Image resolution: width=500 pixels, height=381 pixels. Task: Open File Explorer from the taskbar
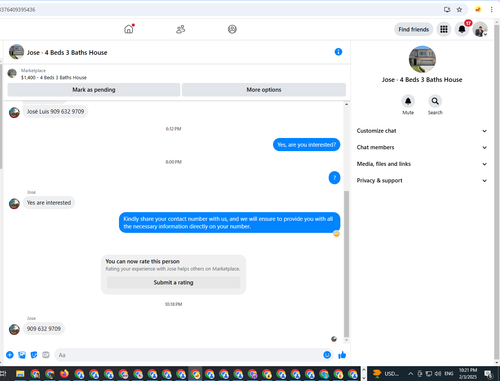[20, 374]
